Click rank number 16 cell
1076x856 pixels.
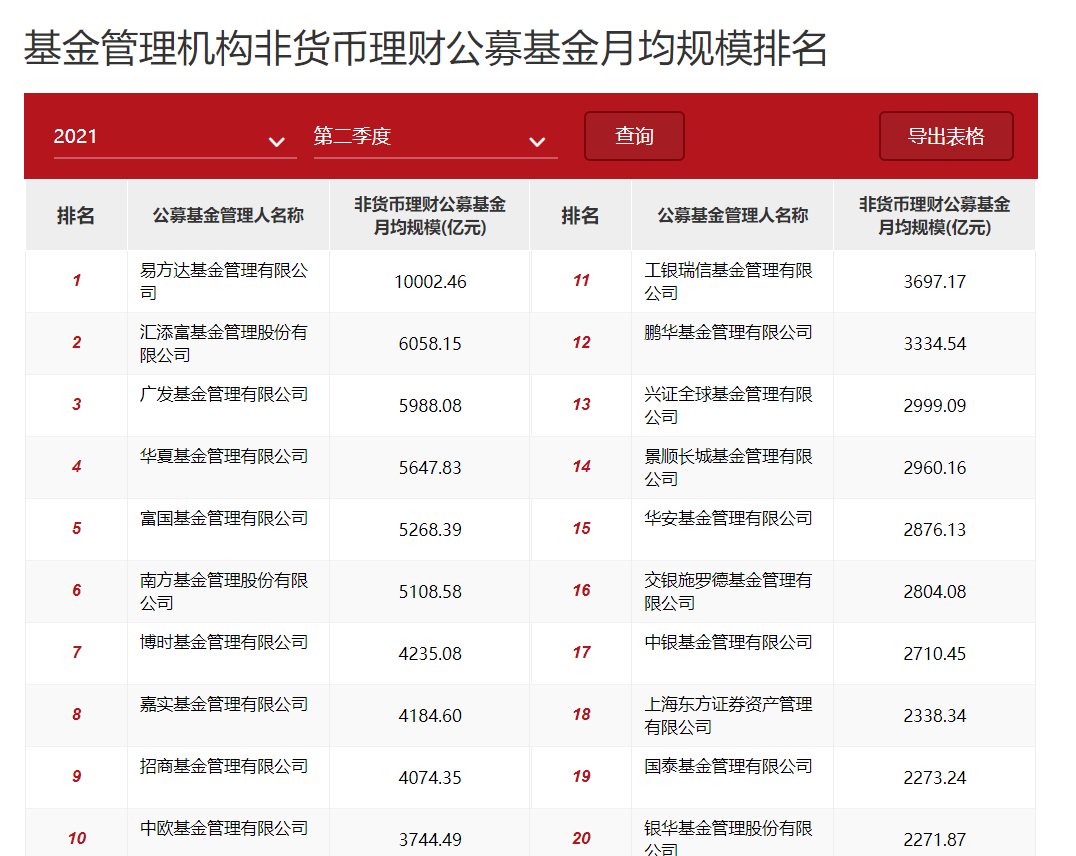(581, 590)
